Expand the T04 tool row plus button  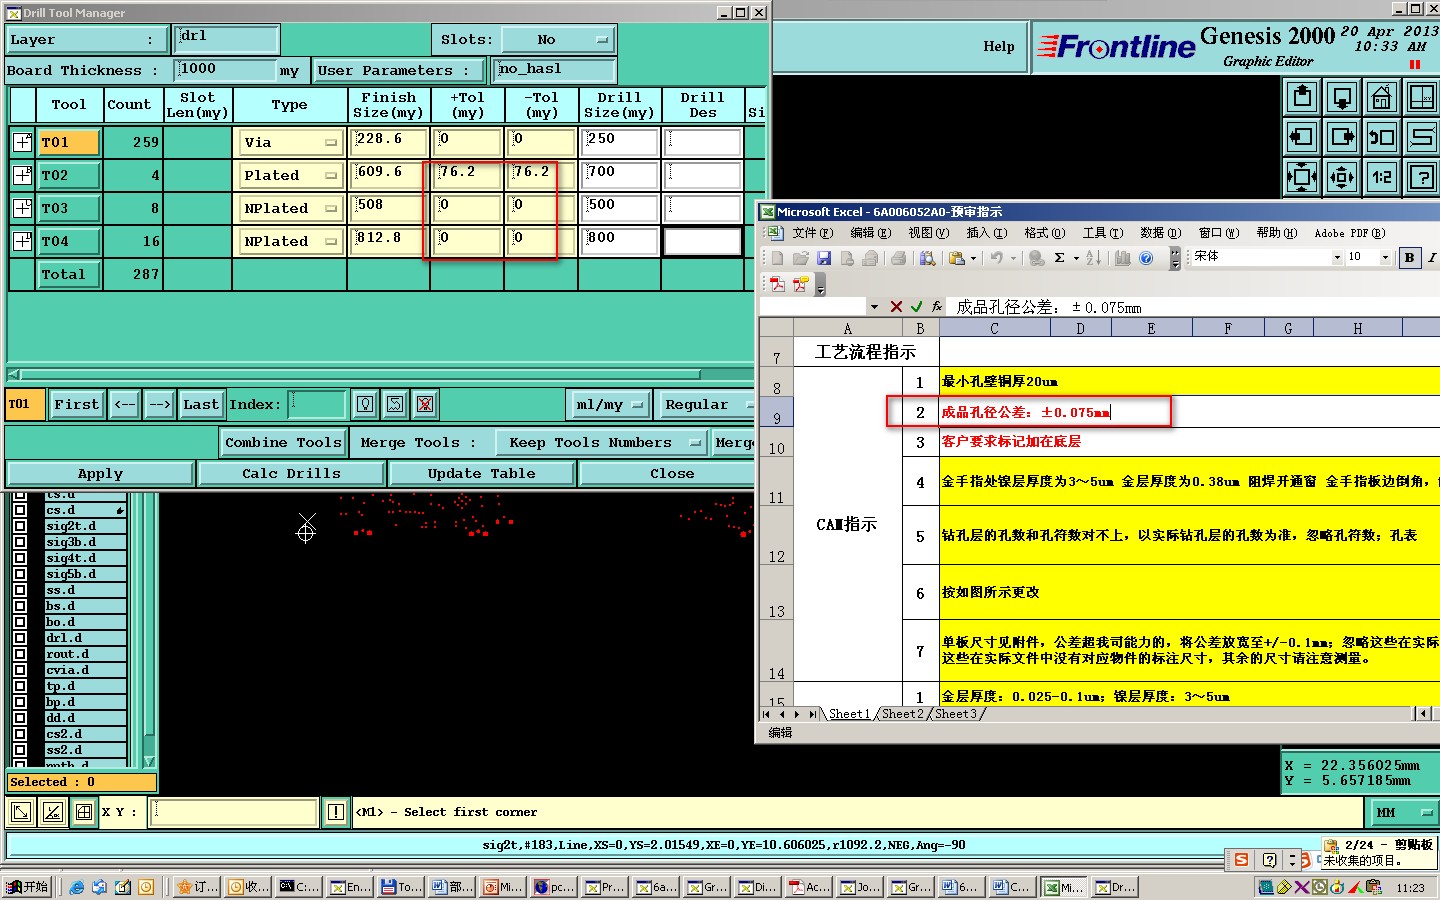[22, 241]
